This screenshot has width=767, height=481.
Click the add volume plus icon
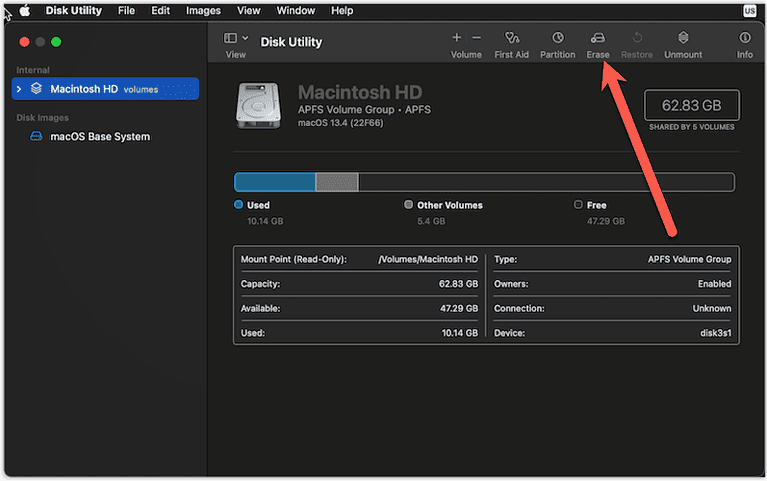coord(457,38)
